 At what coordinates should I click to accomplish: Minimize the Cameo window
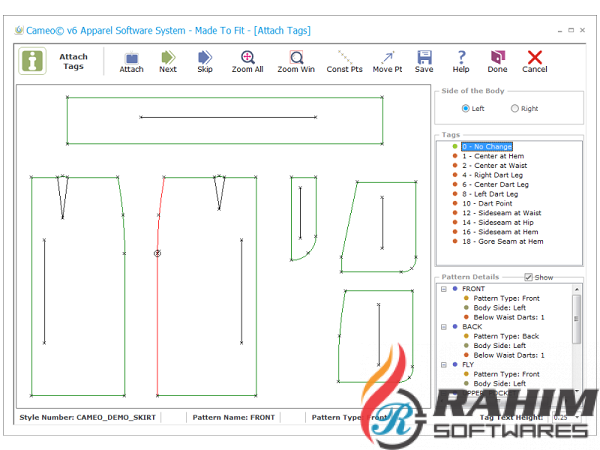pyautogui.click(x=560, y=31)
